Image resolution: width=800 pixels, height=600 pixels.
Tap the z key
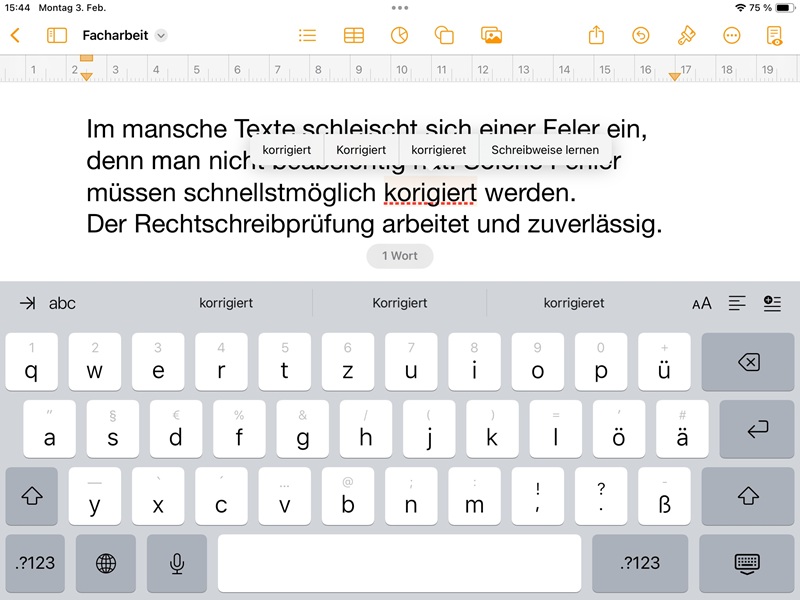coord(347,362)
